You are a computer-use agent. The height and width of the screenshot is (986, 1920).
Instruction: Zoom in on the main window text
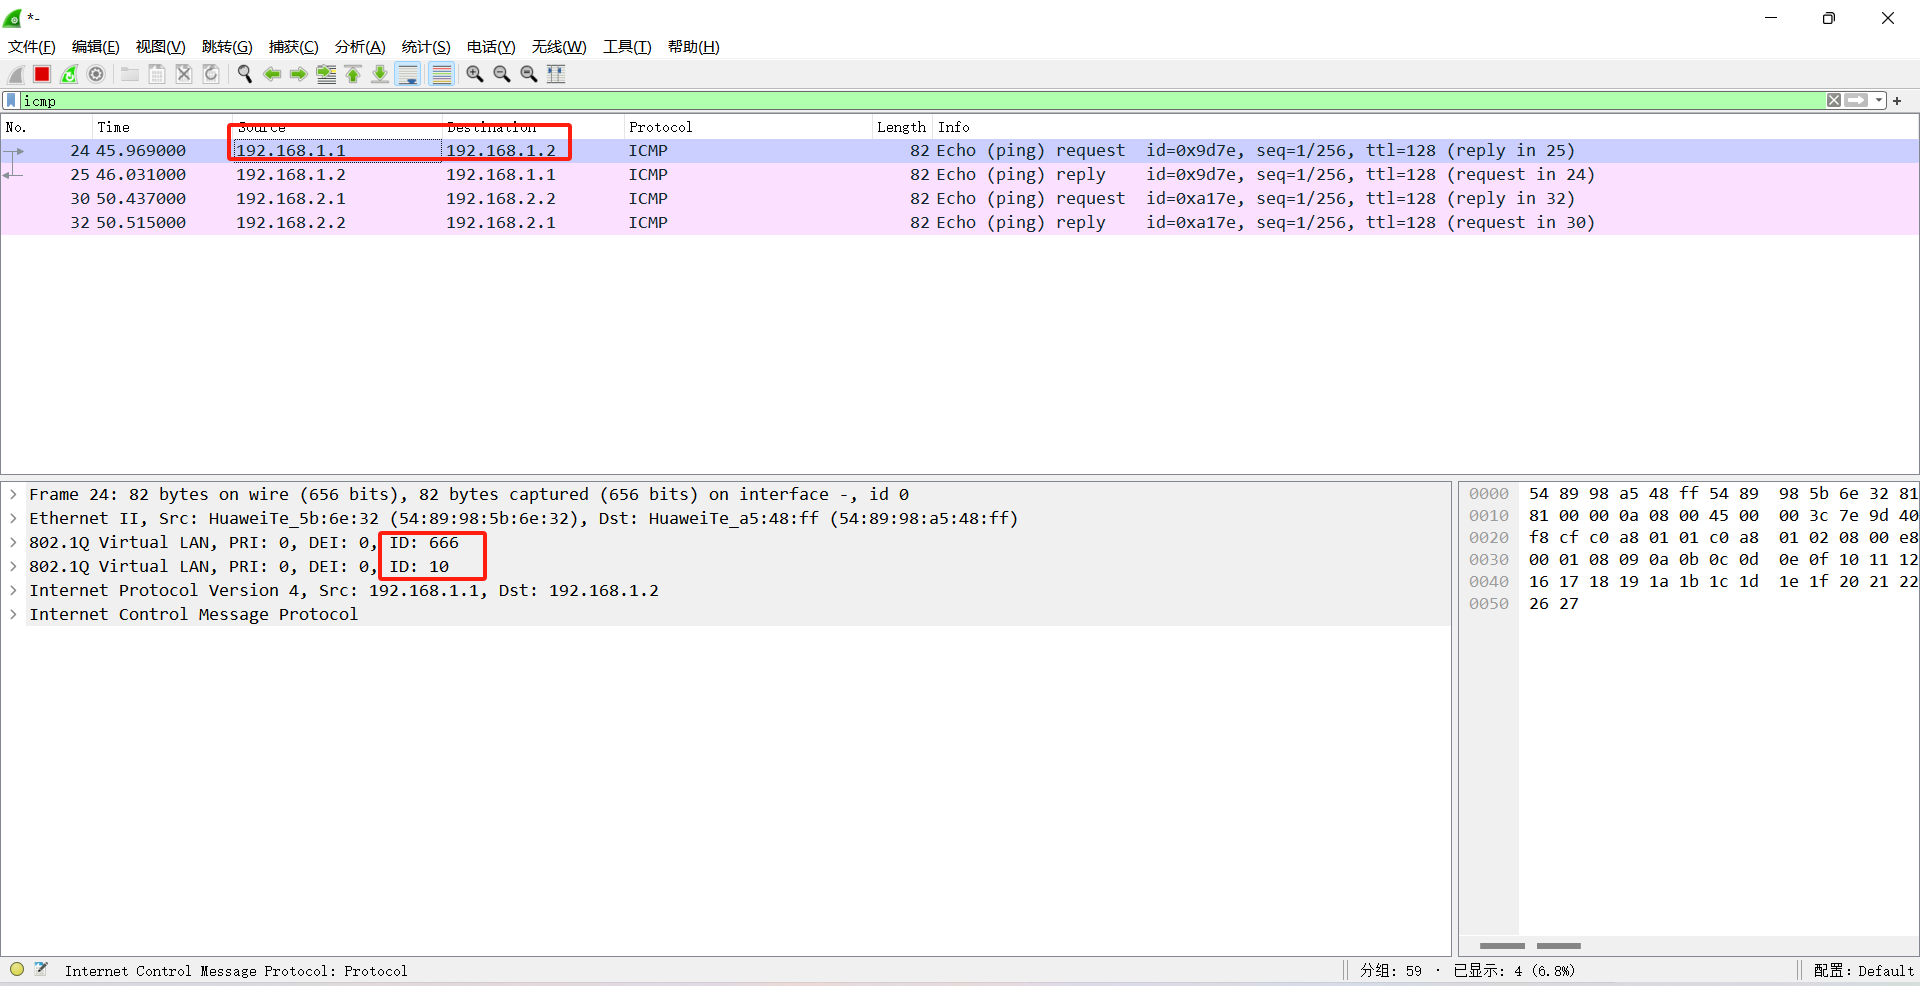(475, 74)
